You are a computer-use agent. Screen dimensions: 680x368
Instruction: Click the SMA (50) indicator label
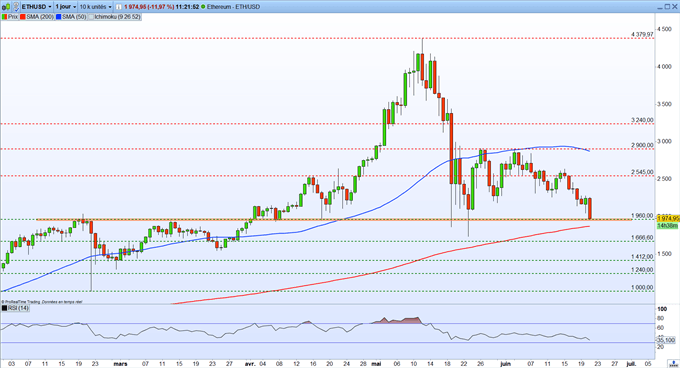pyautogui.click(x=74, y=17)
